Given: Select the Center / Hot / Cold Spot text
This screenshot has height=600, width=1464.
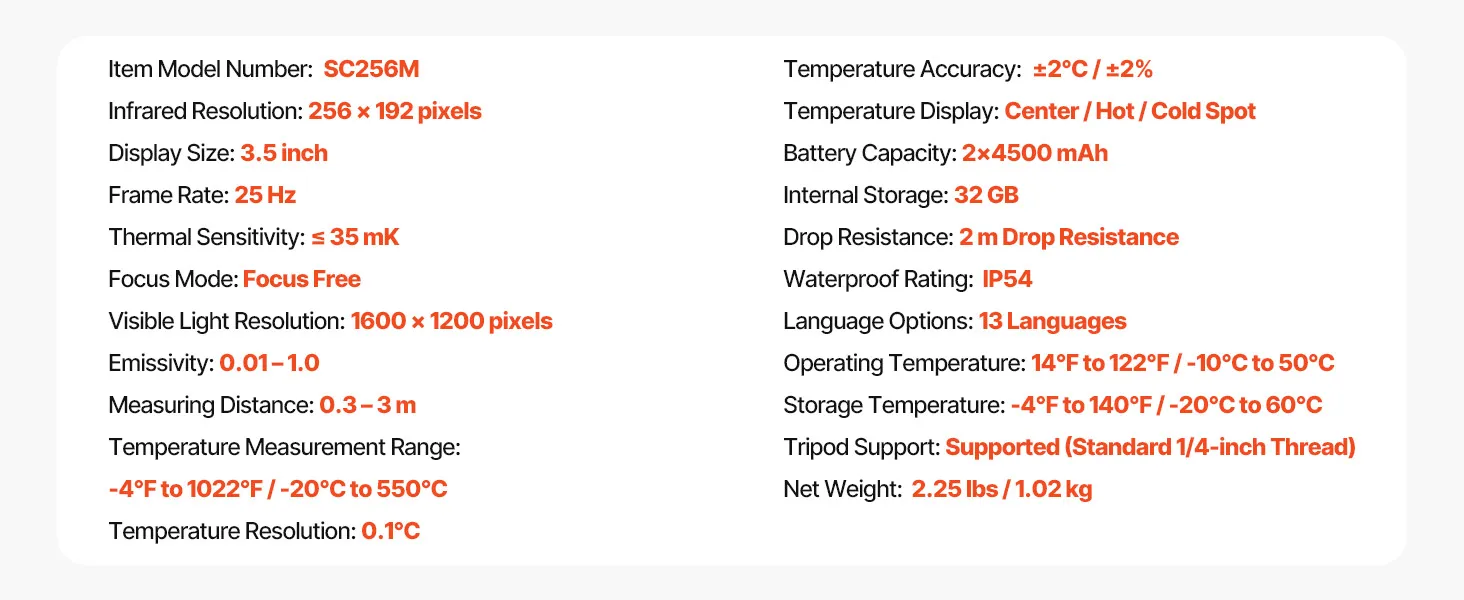Looking at the screenshot, I should tap(1130, 112).
